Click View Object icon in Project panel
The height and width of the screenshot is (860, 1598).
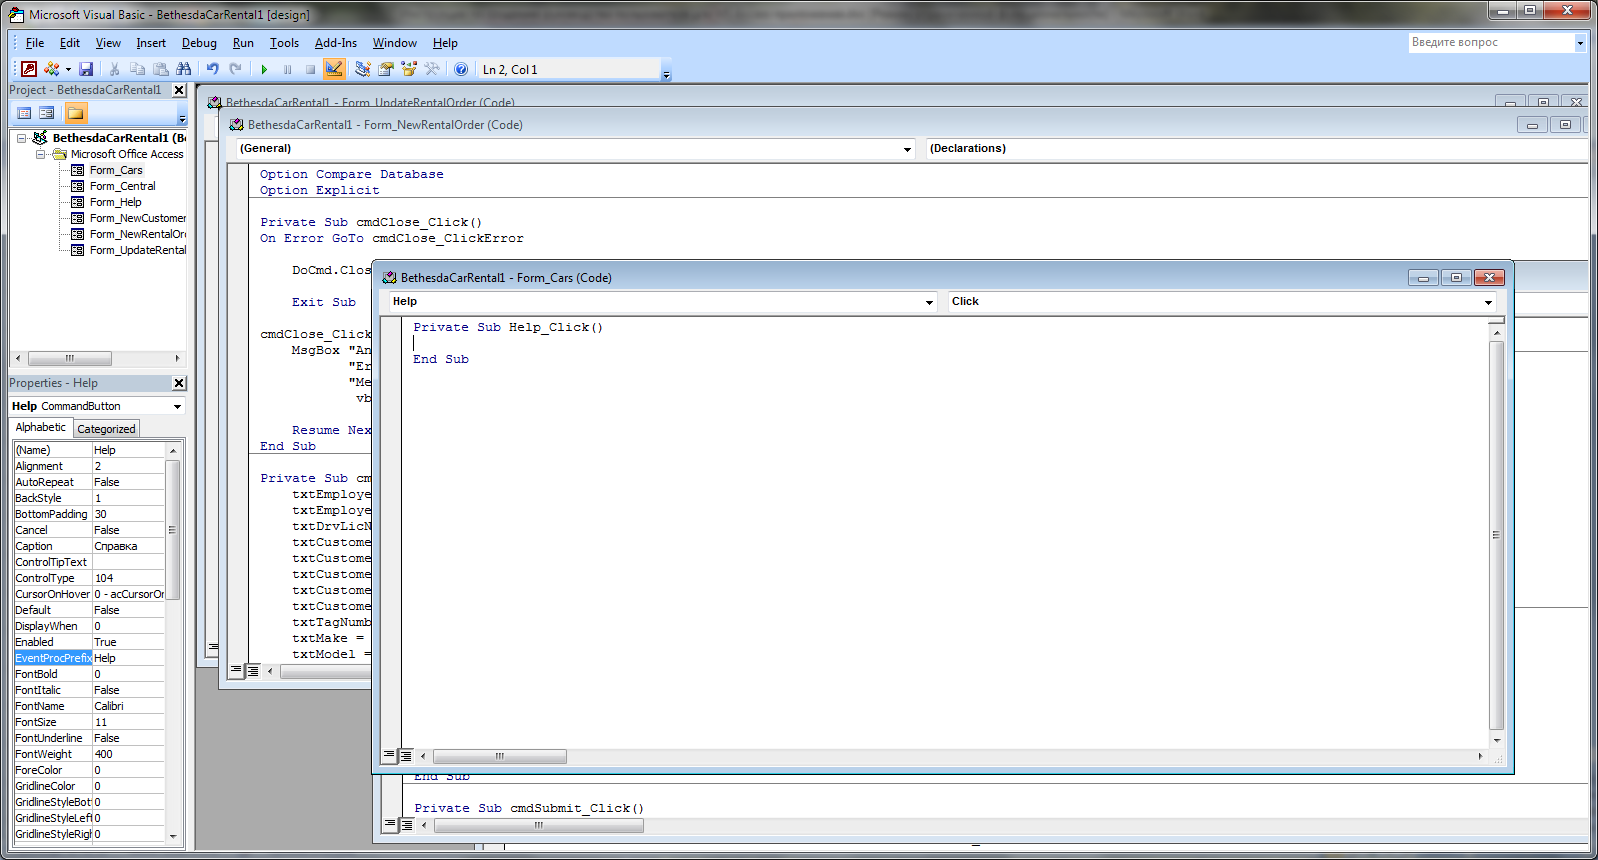point(47,113)
